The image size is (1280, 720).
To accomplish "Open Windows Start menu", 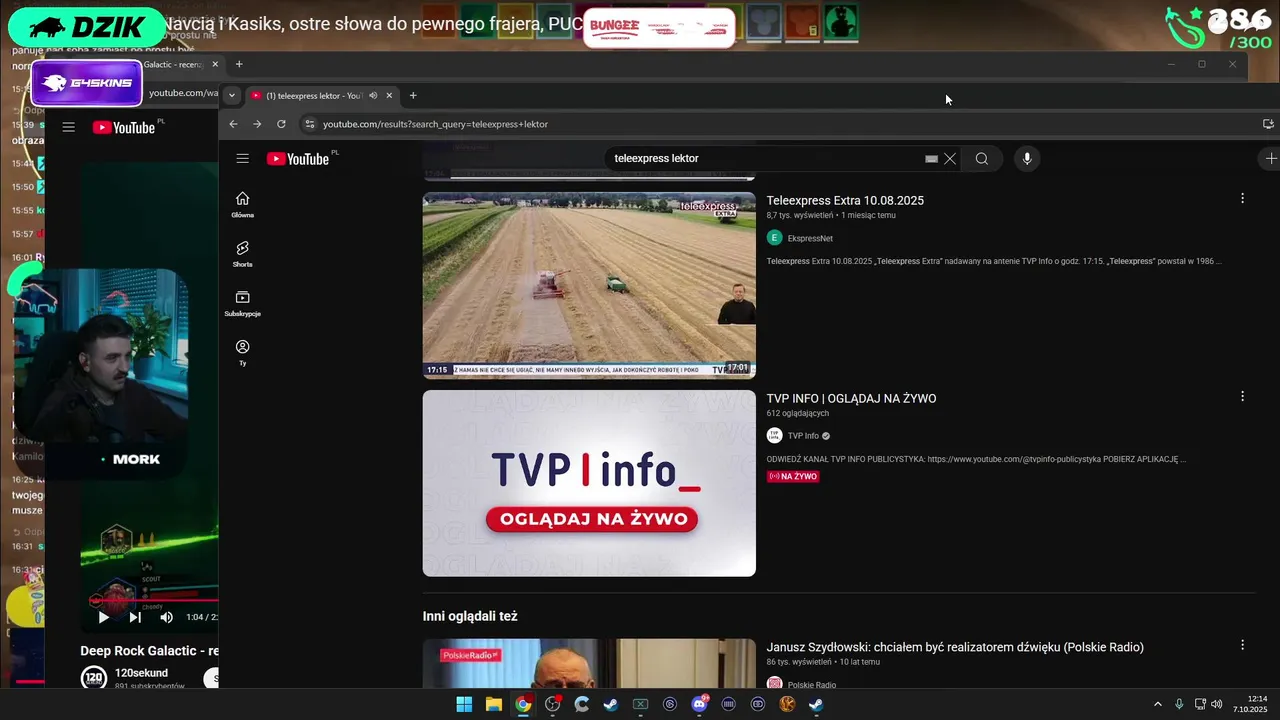I will pos(464,704).
